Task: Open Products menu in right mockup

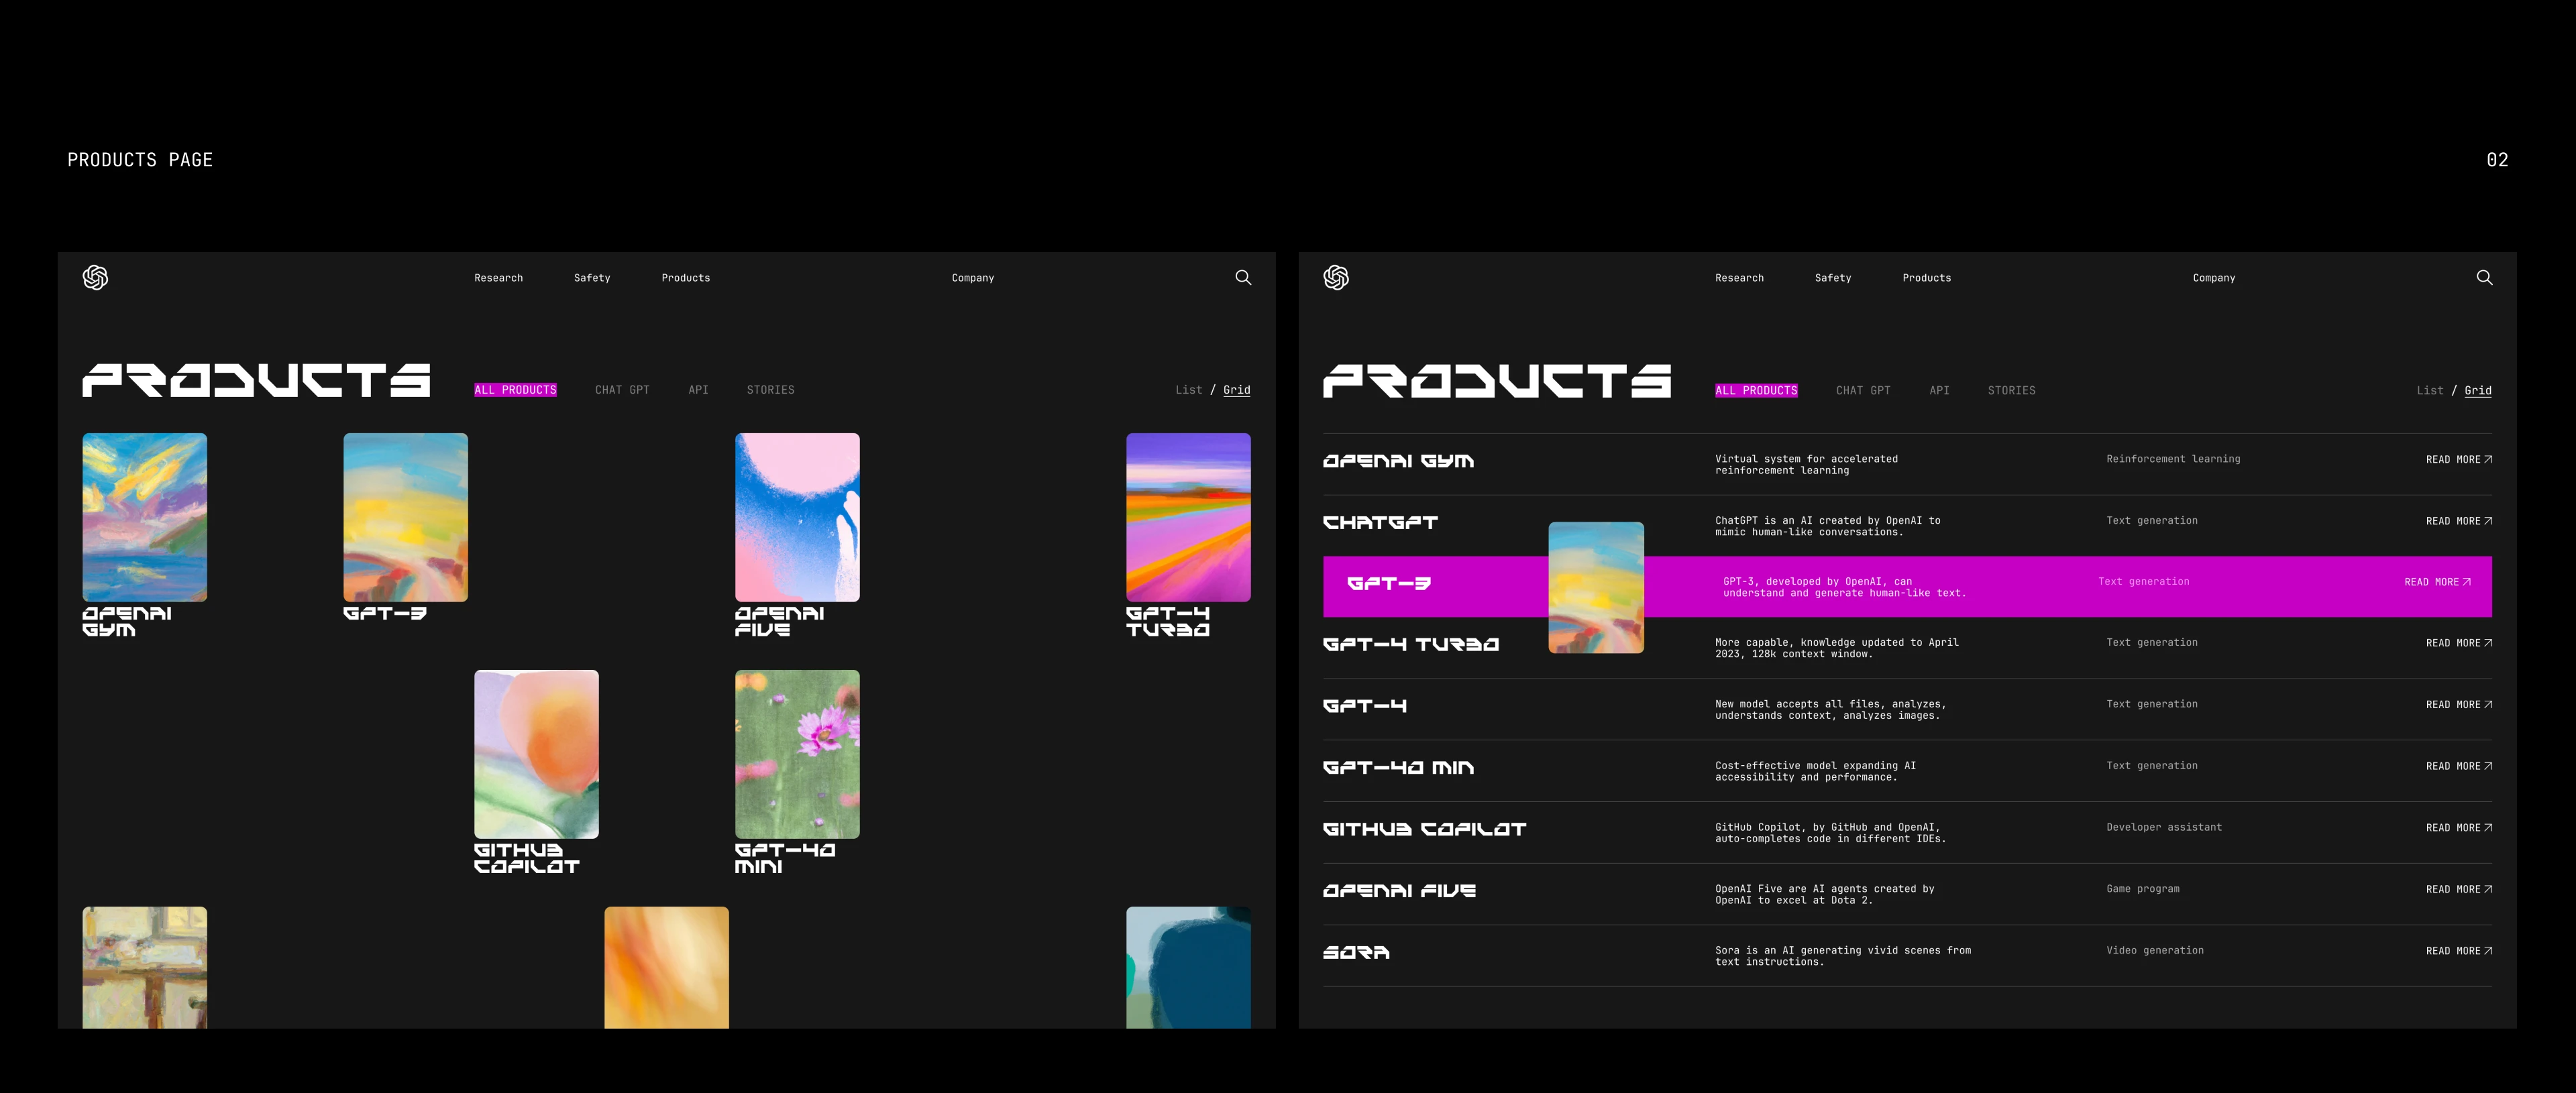Action: click(x=1926, y=278)
